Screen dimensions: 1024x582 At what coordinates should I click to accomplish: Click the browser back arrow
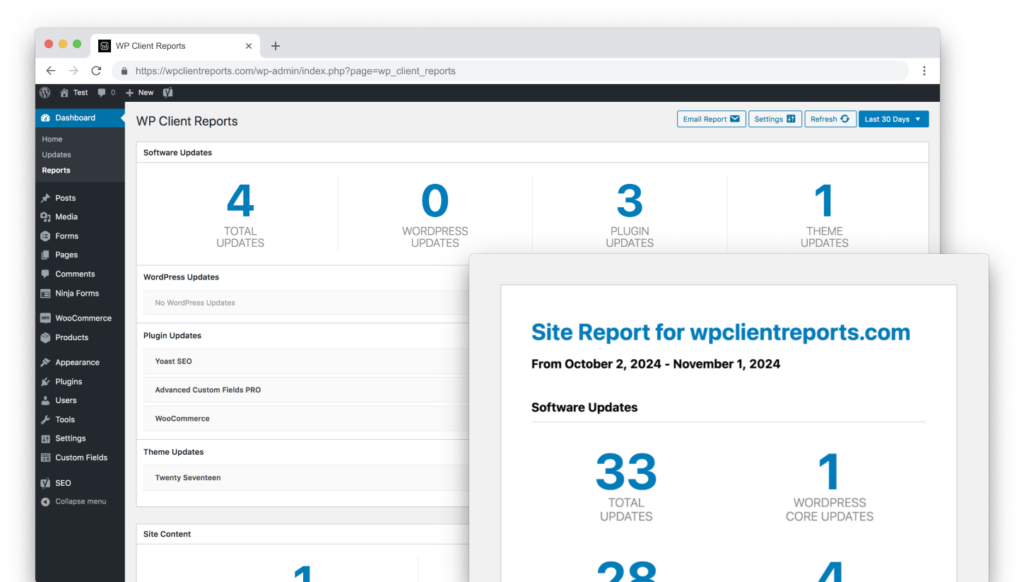[x=51, y=71]
